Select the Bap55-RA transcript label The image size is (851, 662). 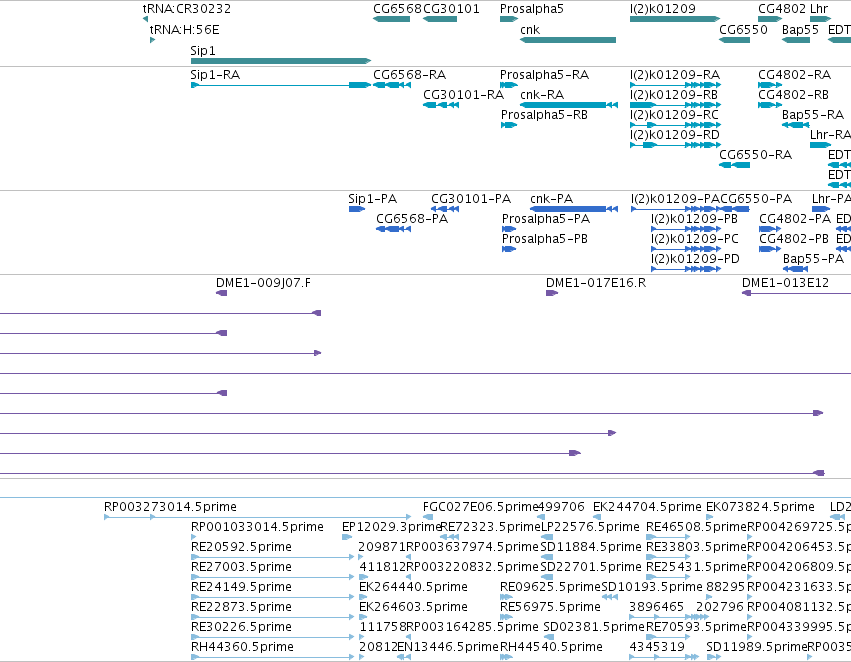[813, 114]
